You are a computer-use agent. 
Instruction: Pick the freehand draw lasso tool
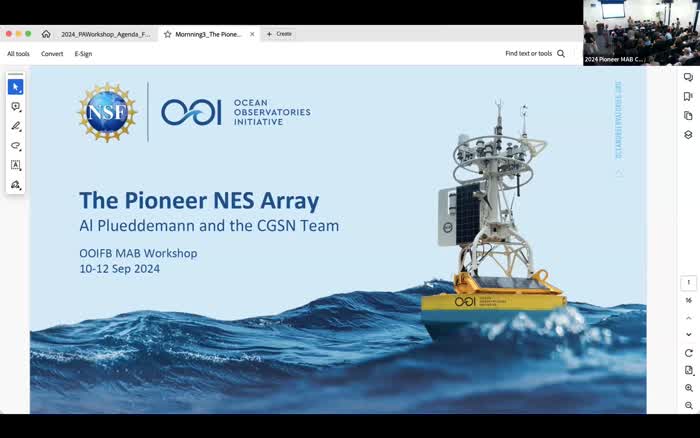[16, 146]
